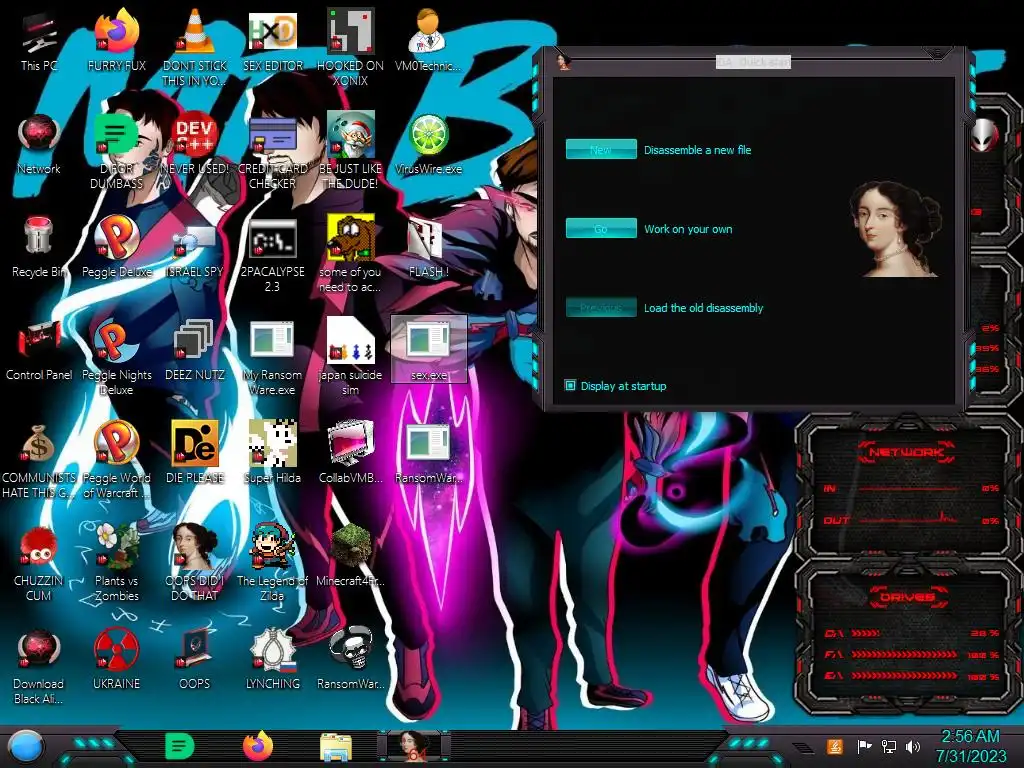Select the Super Hilda icon
The width and height of the screenshot is (1024, 768).
click(272, 443)
